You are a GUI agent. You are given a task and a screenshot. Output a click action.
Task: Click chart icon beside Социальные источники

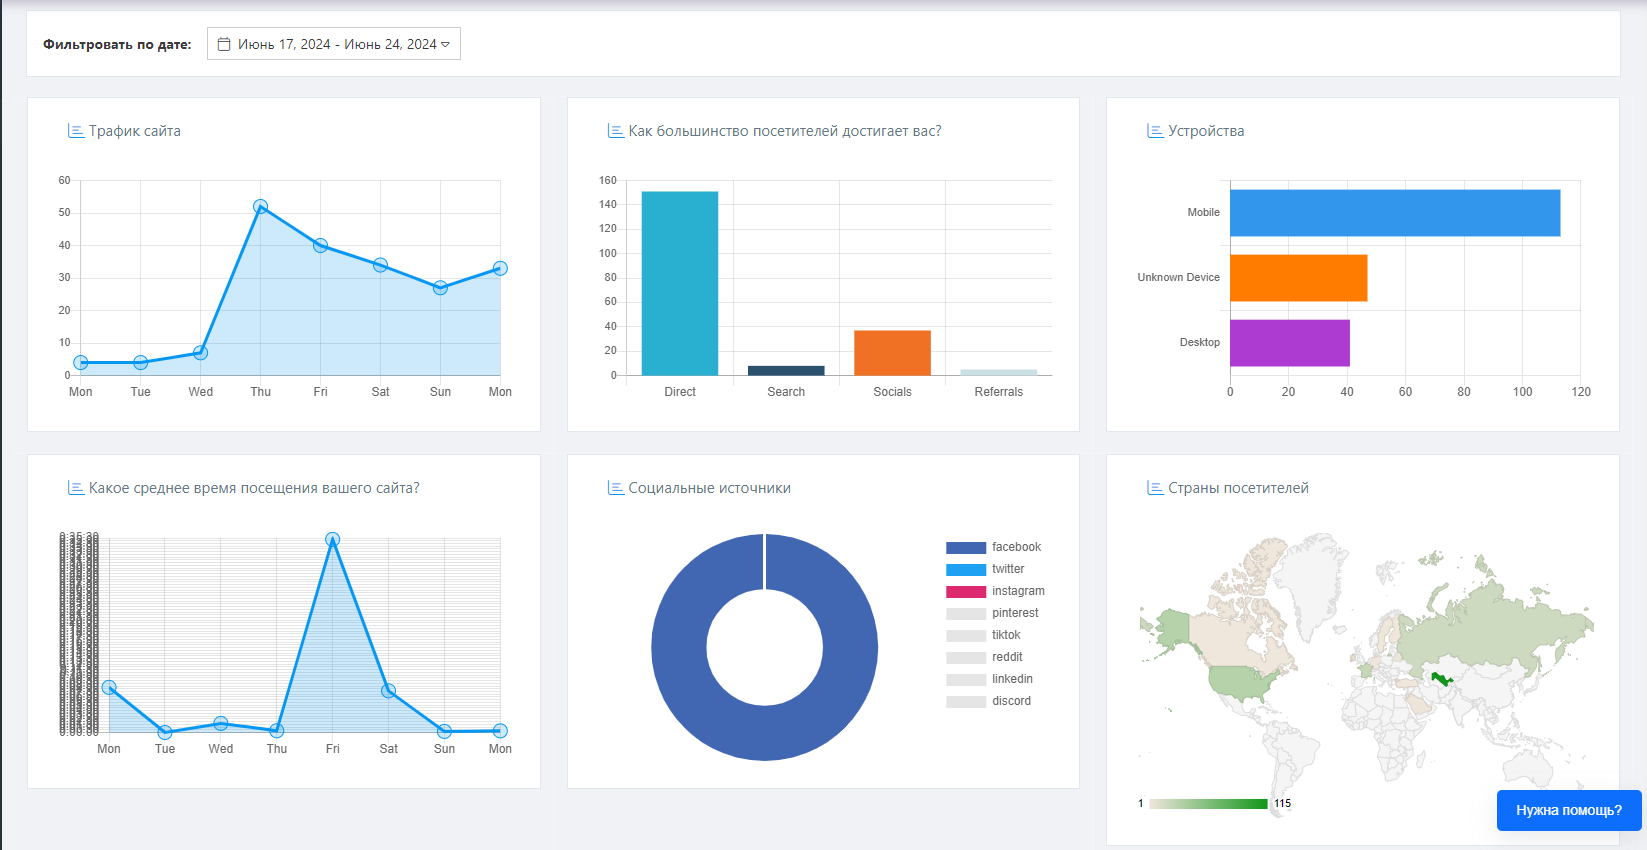615,488
